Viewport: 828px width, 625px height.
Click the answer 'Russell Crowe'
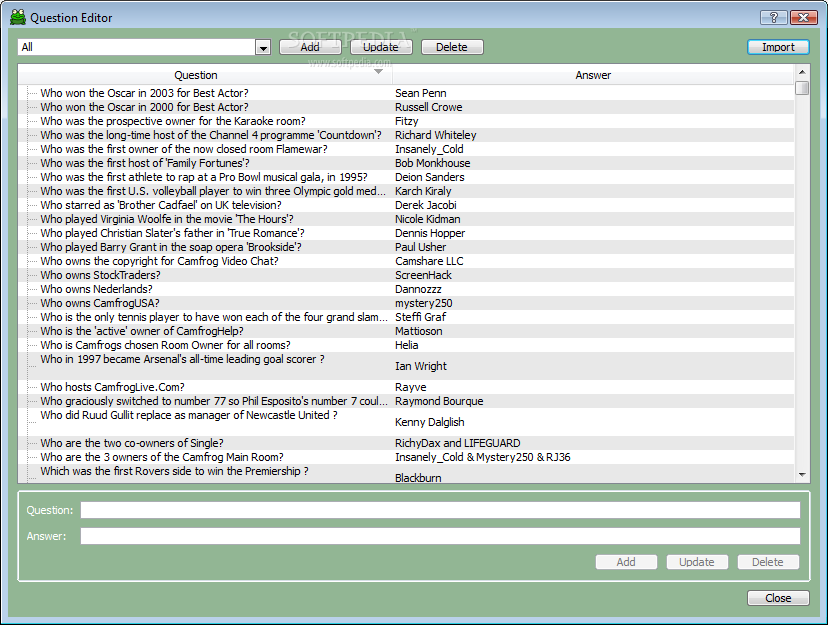[429, 107]
